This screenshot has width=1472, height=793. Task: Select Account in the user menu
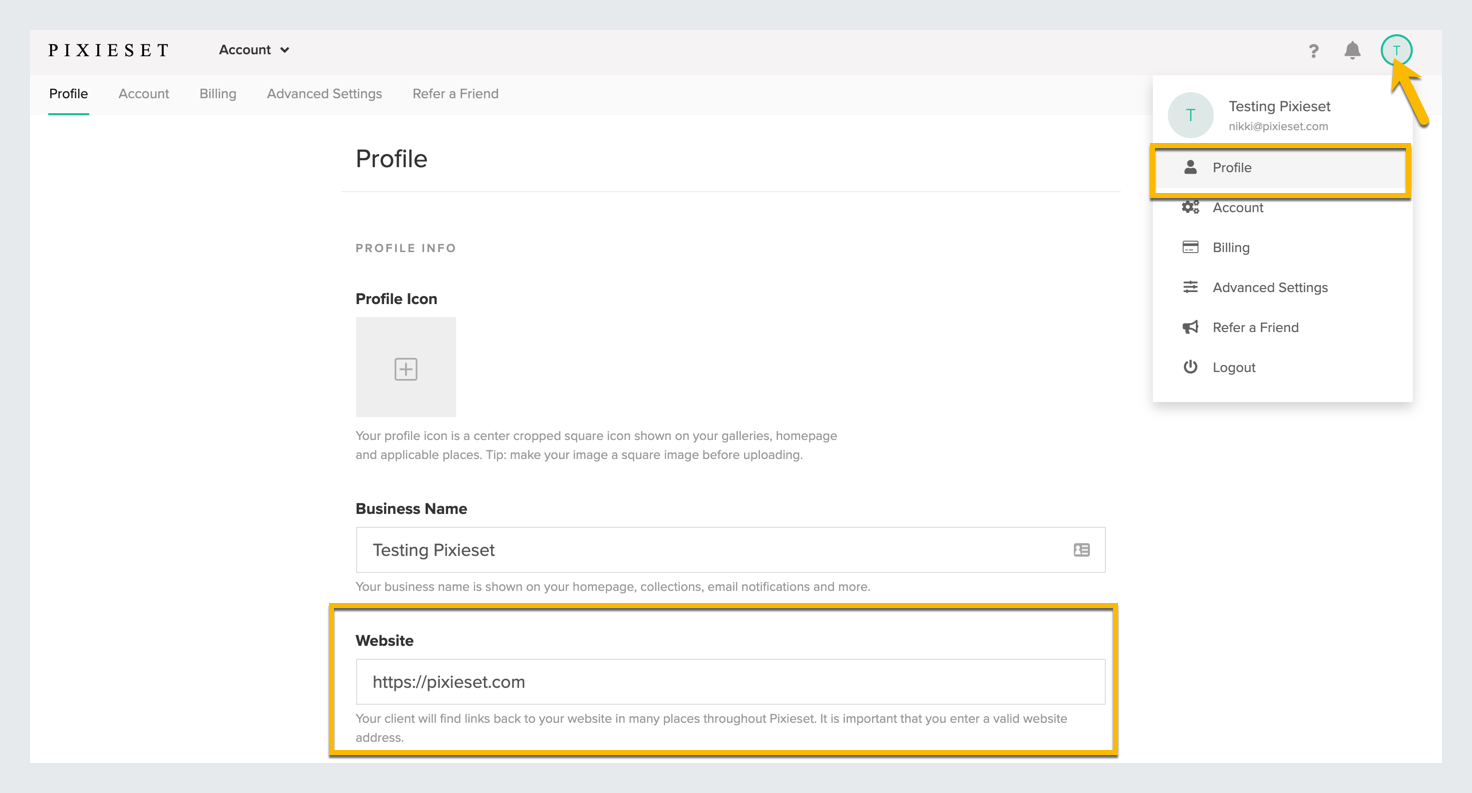click(x=1282, y=207)
